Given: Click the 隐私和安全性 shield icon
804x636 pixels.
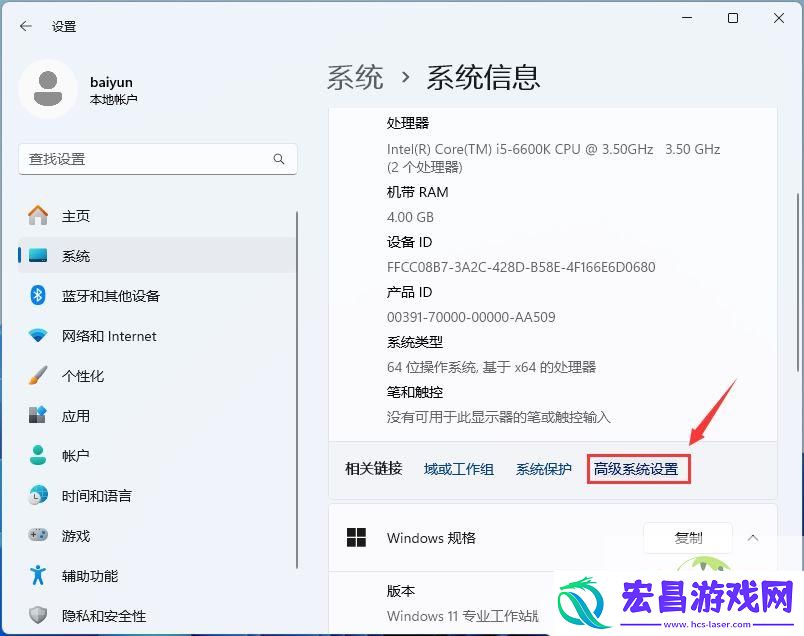Looking at the screenshot, I should [x=38, y=615].
